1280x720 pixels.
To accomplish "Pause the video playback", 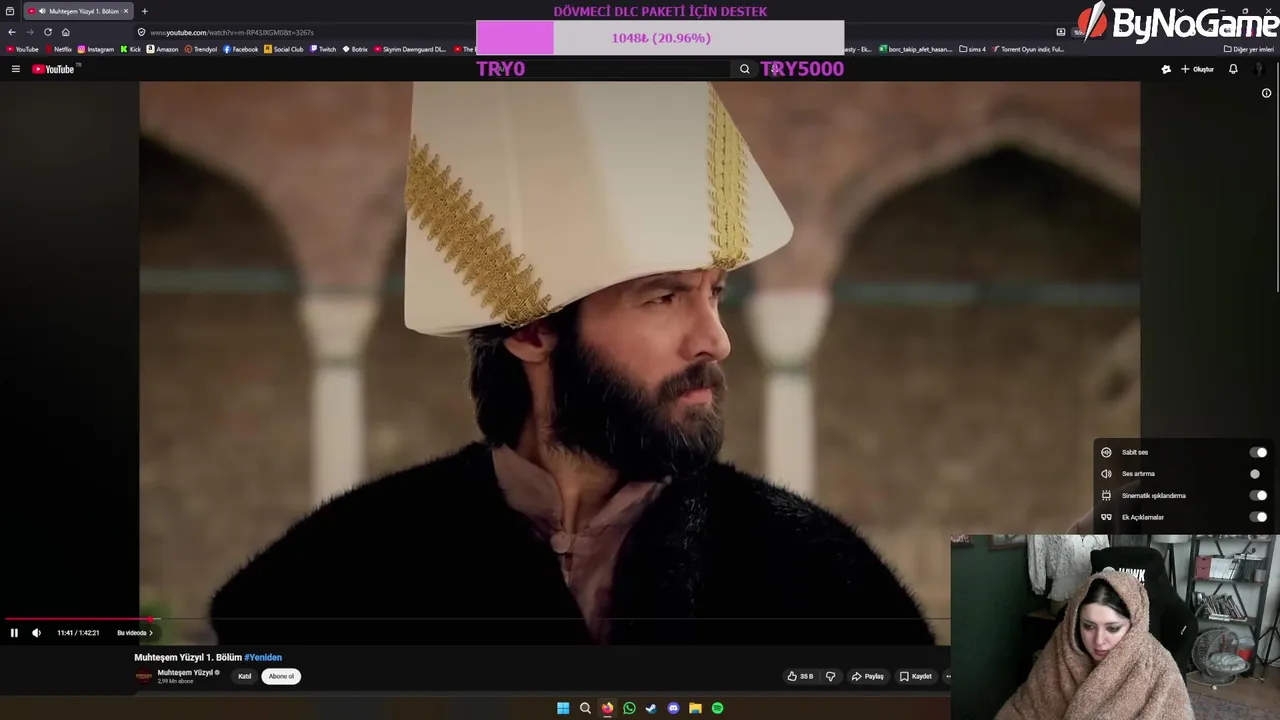I will point(14,633).
